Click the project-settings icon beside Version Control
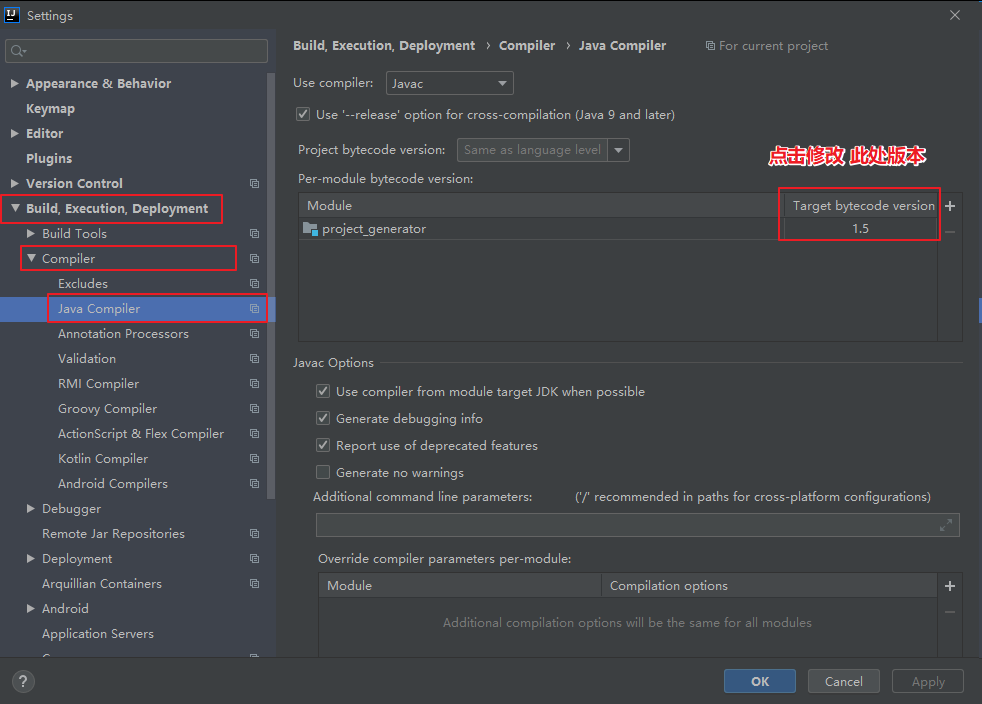This screenshot has height=704, width=982. (254, 183)
